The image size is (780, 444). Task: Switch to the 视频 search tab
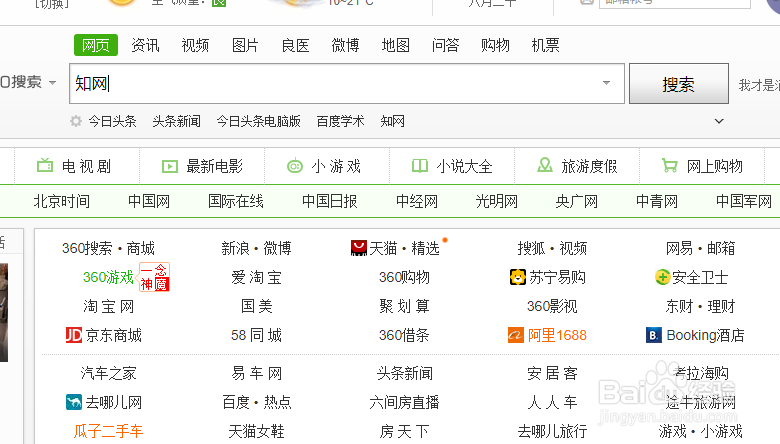[x=195, y=45]
